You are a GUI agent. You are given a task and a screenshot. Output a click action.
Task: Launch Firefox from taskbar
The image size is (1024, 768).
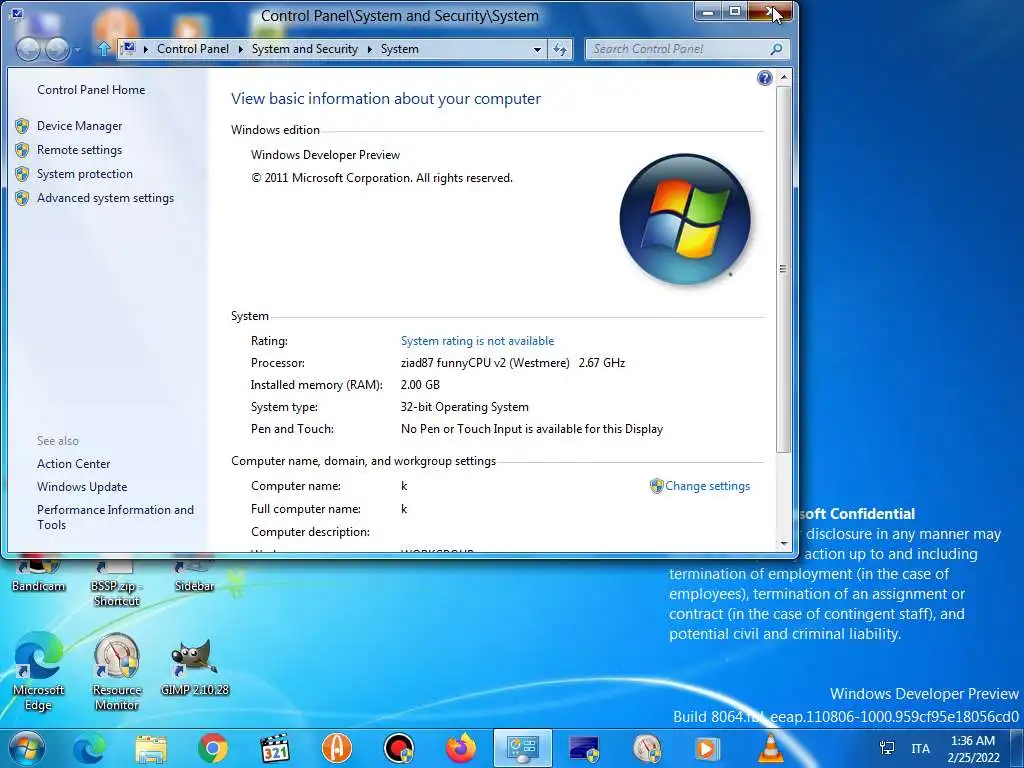461,748
